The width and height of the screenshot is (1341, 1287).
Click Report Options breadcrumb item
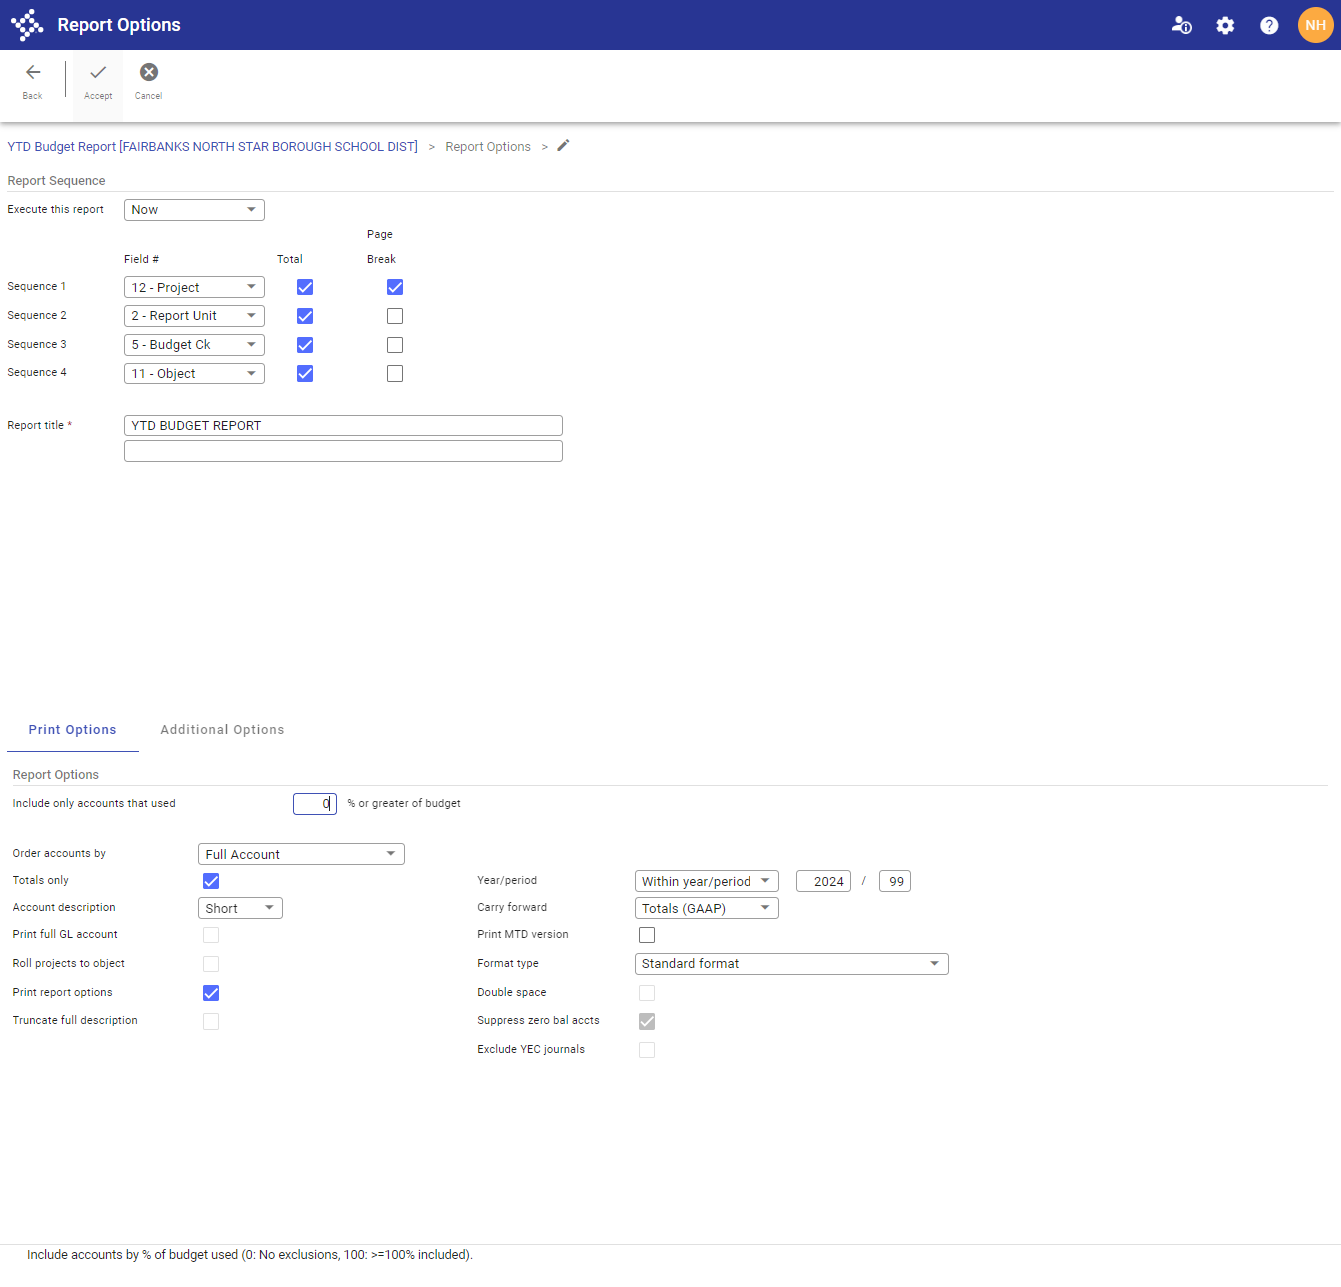(488, 147)
